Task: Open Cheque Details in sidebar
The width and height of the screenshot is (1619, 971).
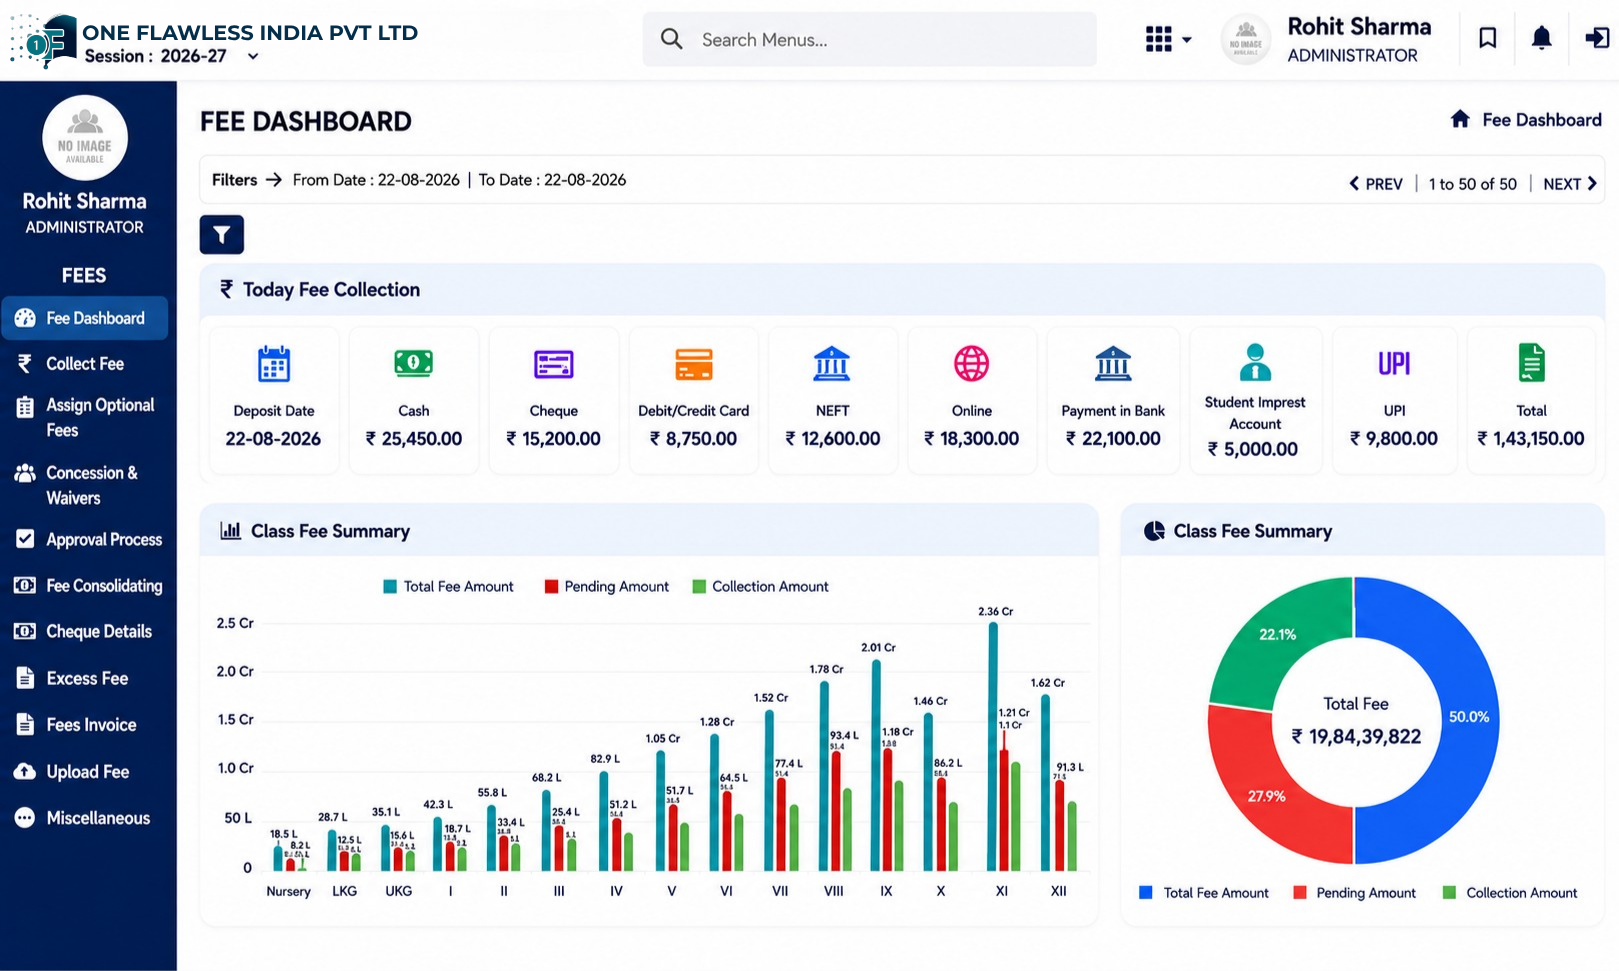Action: coord(85,632)
